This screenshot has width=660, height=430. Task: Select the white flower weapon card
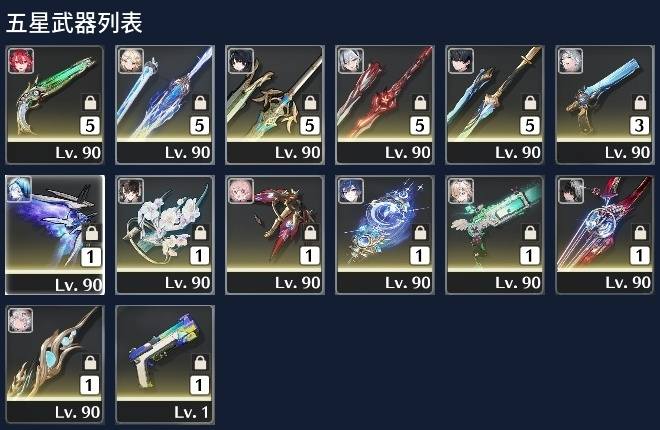(165, 235)
